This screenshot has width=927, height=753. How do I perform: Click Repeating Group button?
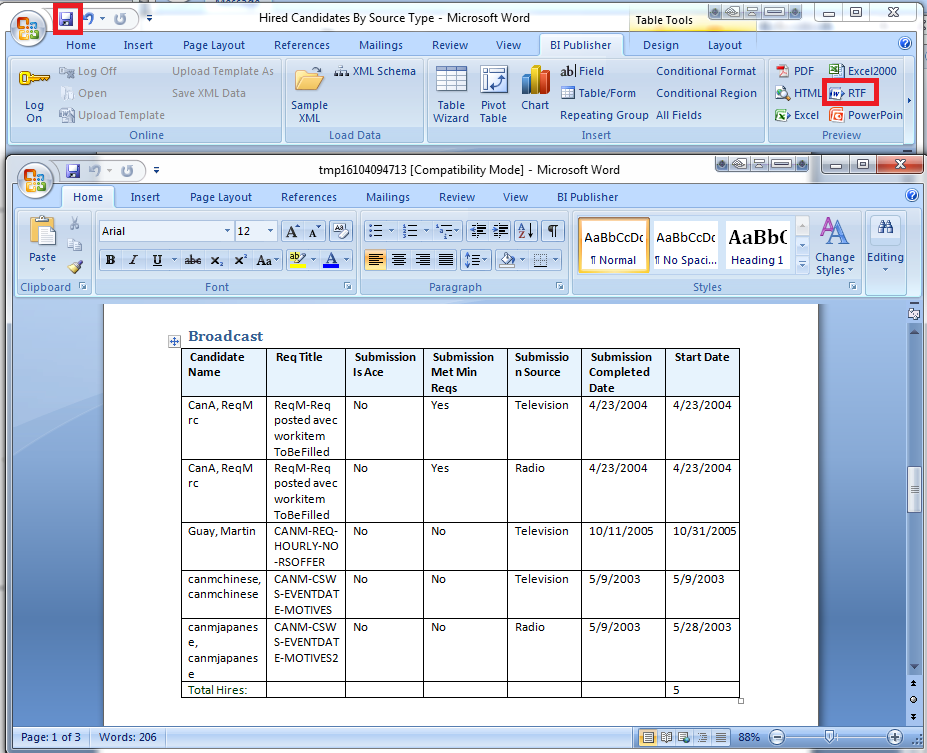pos(604,115)
